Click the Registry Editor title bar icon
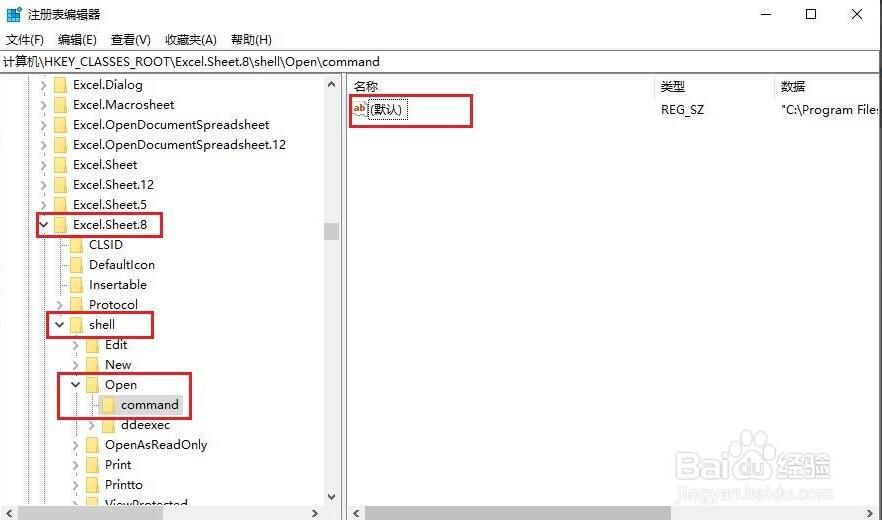The image size is (882, 520). 14,14
